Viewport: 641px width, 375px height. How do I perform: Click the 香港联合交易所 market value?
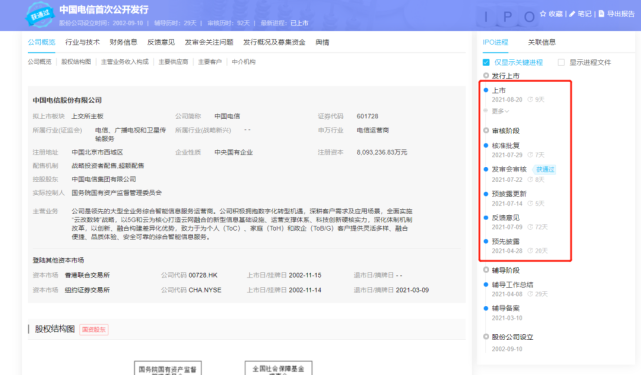pos(87,275)
